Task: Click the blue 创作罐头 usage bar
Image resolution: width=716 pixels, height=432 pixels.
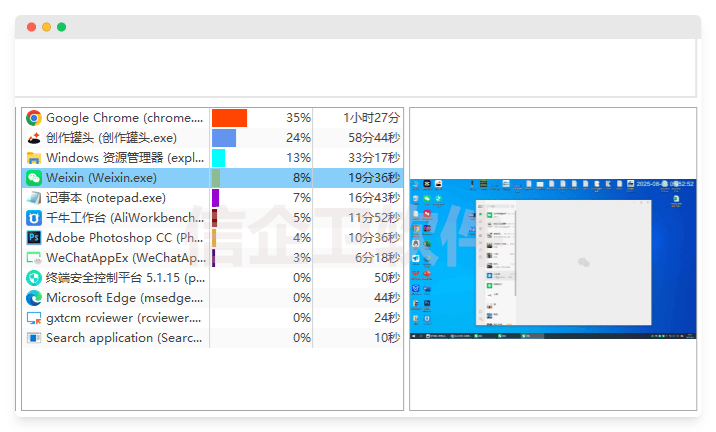Action: click(x=224, y=138)
